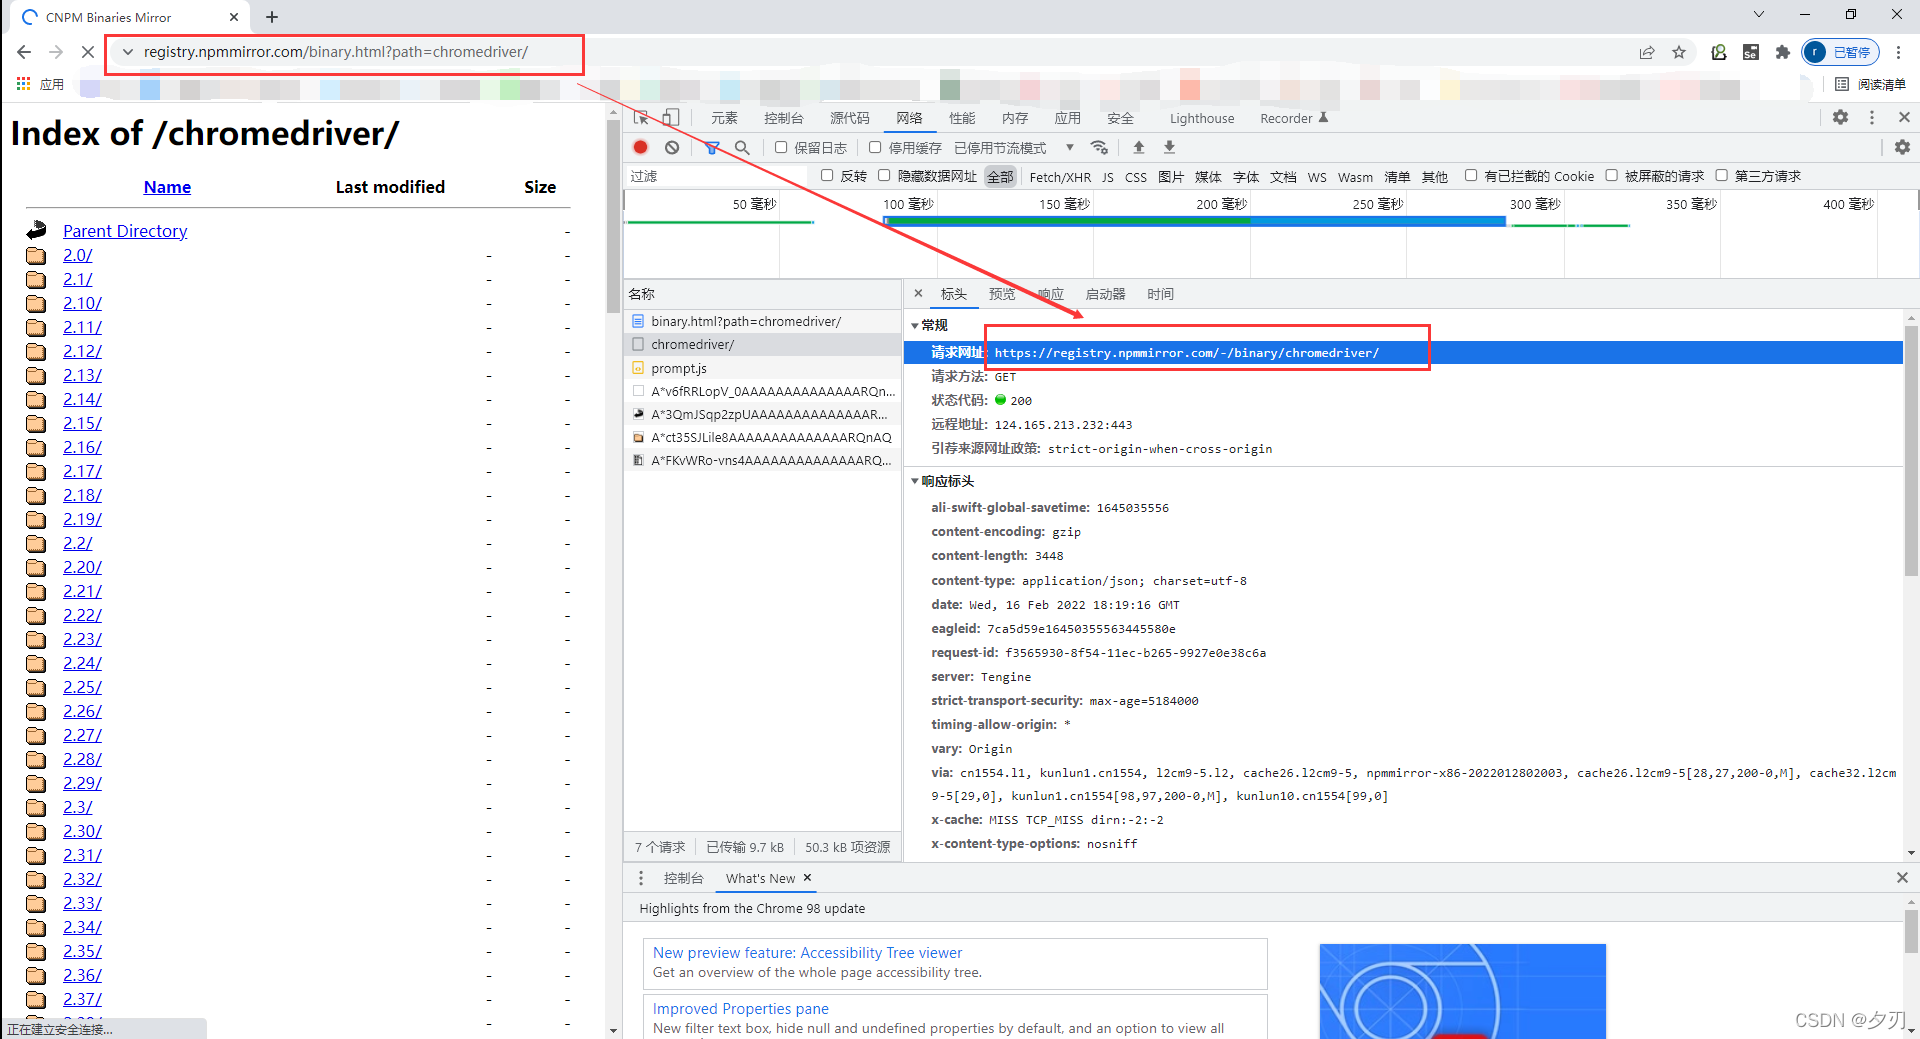Activate the inspect element picker

tap(641, 118)
